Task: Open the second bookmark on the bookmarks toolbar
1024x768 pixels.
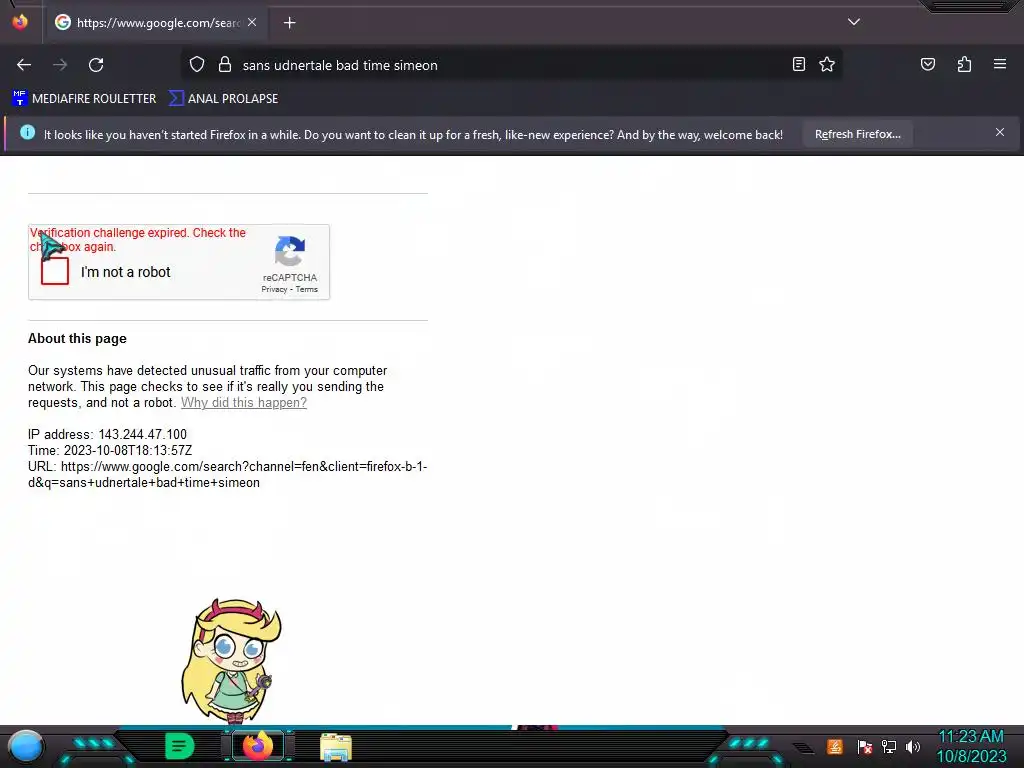Action: [223, 99]
